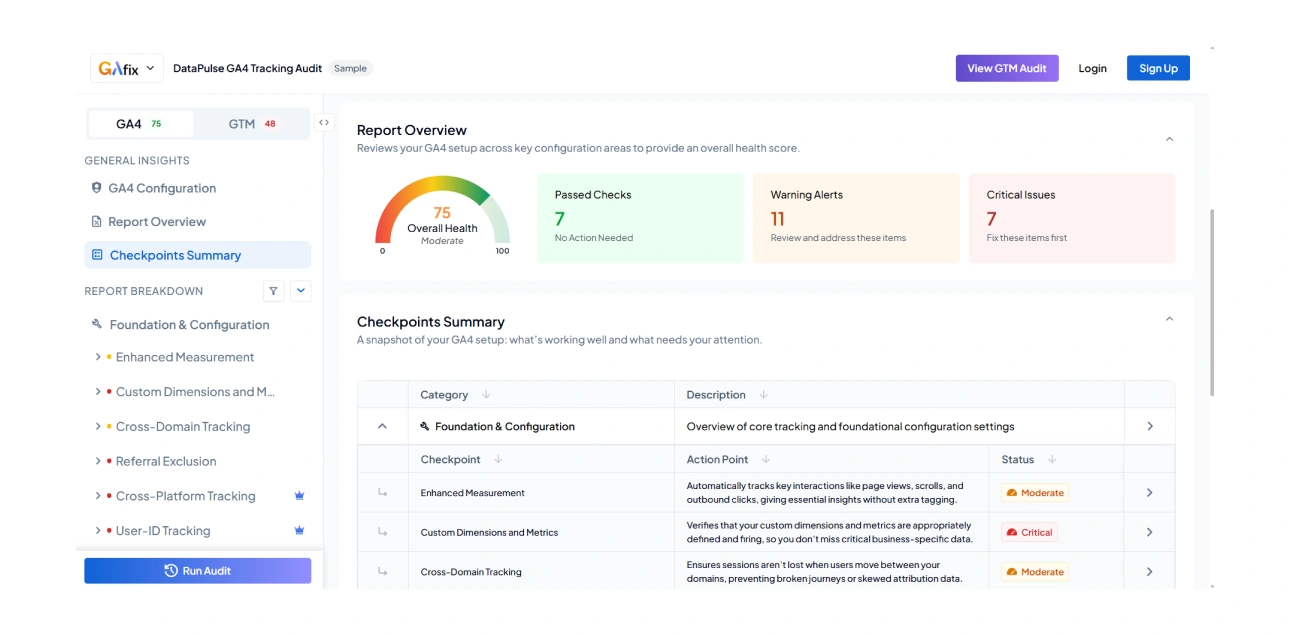Click Critical status badge for Custom Dimensions
The width and height of the screenshot is (1290, 635).
tap(1029, 533)
